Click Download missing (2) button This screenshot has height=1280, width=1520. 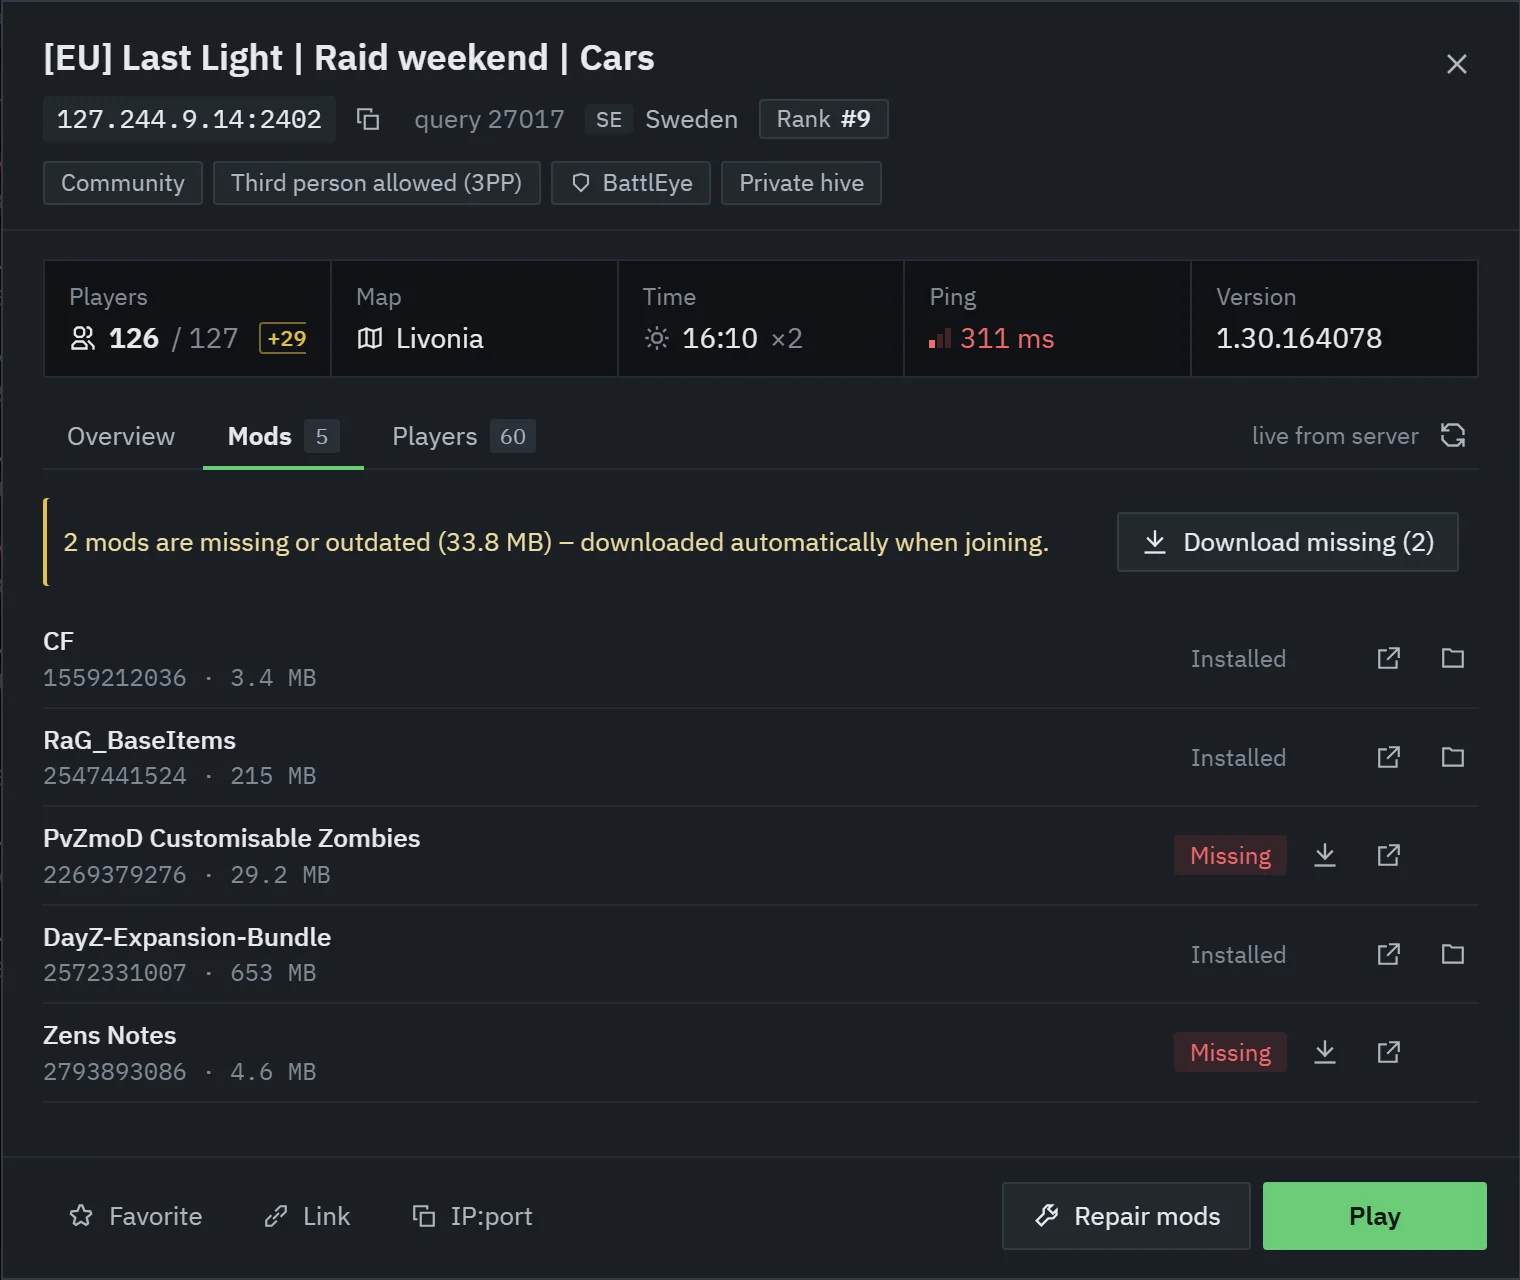point(1288,542)
